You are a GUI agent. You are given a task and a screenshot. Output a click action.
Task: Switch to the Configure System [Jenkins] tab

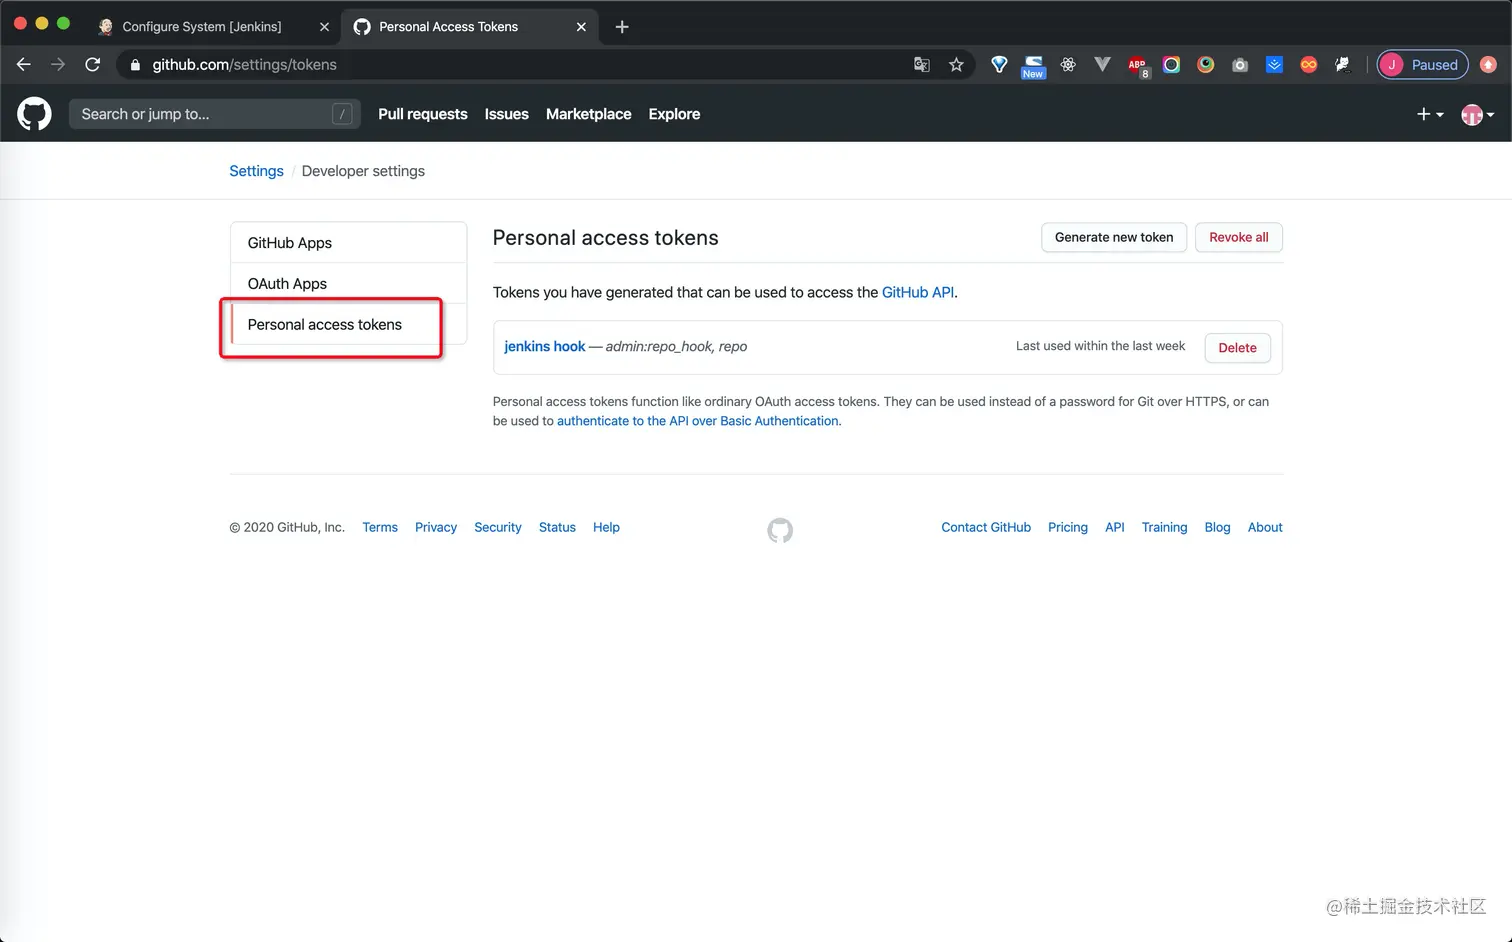tap(202, 27)
